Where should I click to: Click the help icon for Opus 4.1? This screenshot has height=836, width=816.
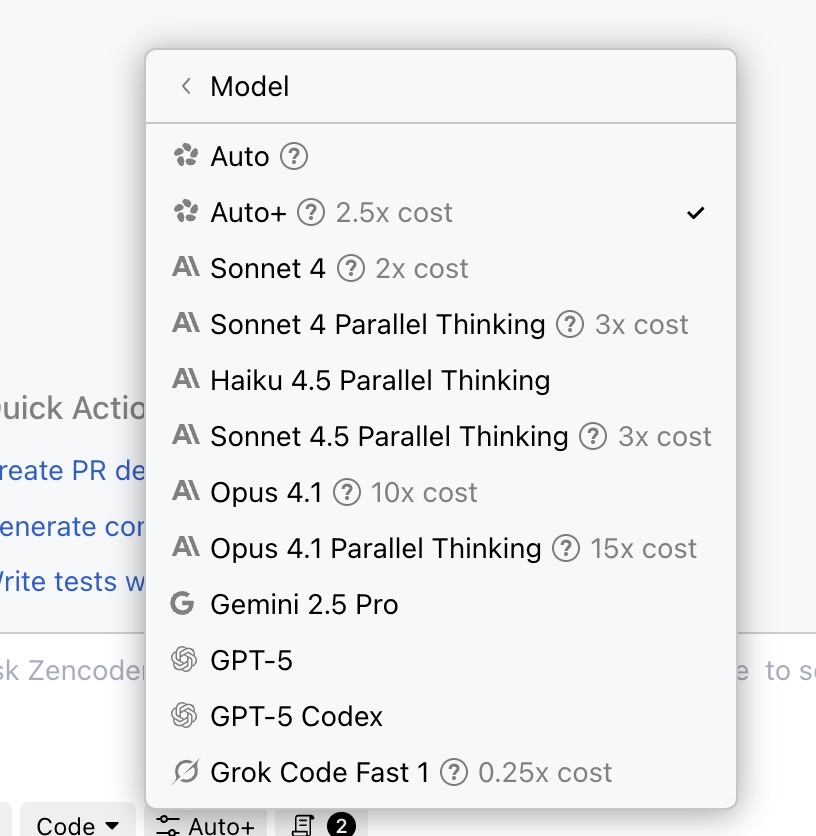347,493
